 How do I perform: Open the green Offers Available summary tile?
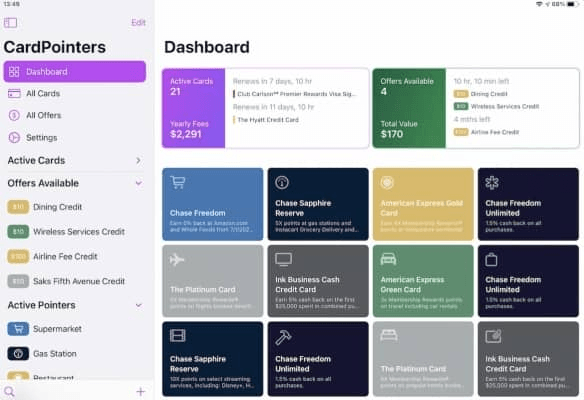tap(409, 108)
